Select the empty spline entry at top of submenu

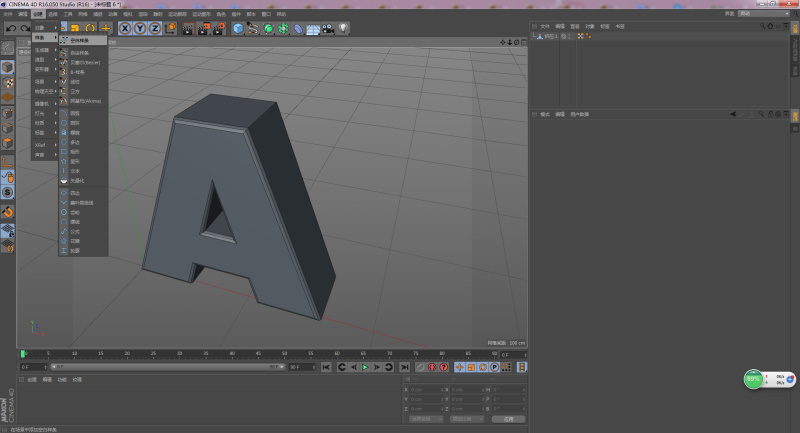(83, 40)
